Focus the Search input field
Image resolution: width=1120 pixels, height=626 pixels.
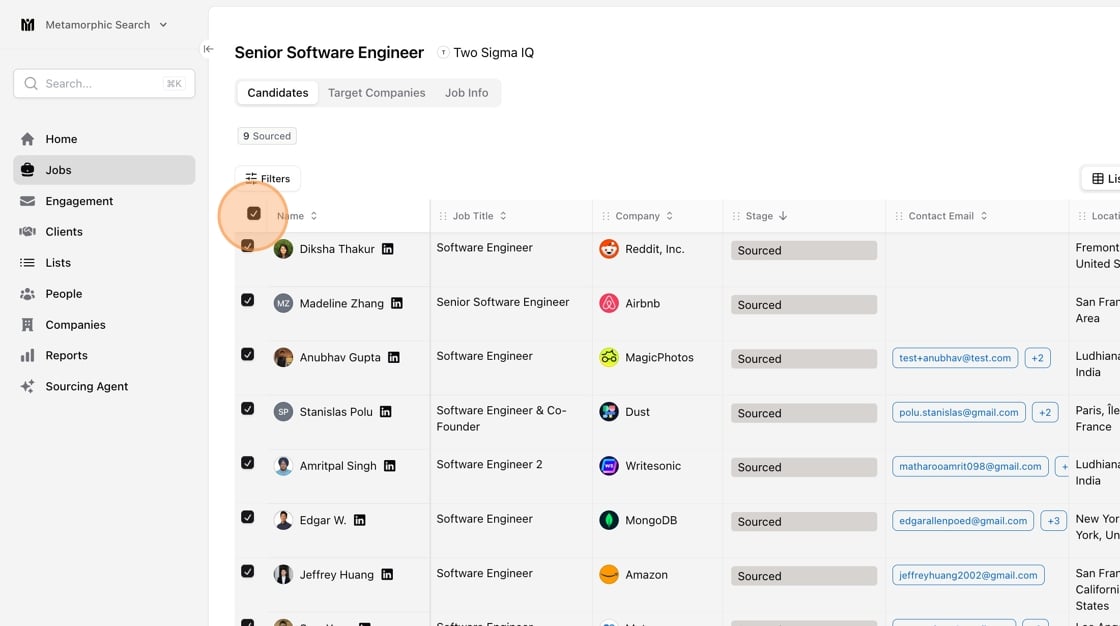tap(104, 84)
